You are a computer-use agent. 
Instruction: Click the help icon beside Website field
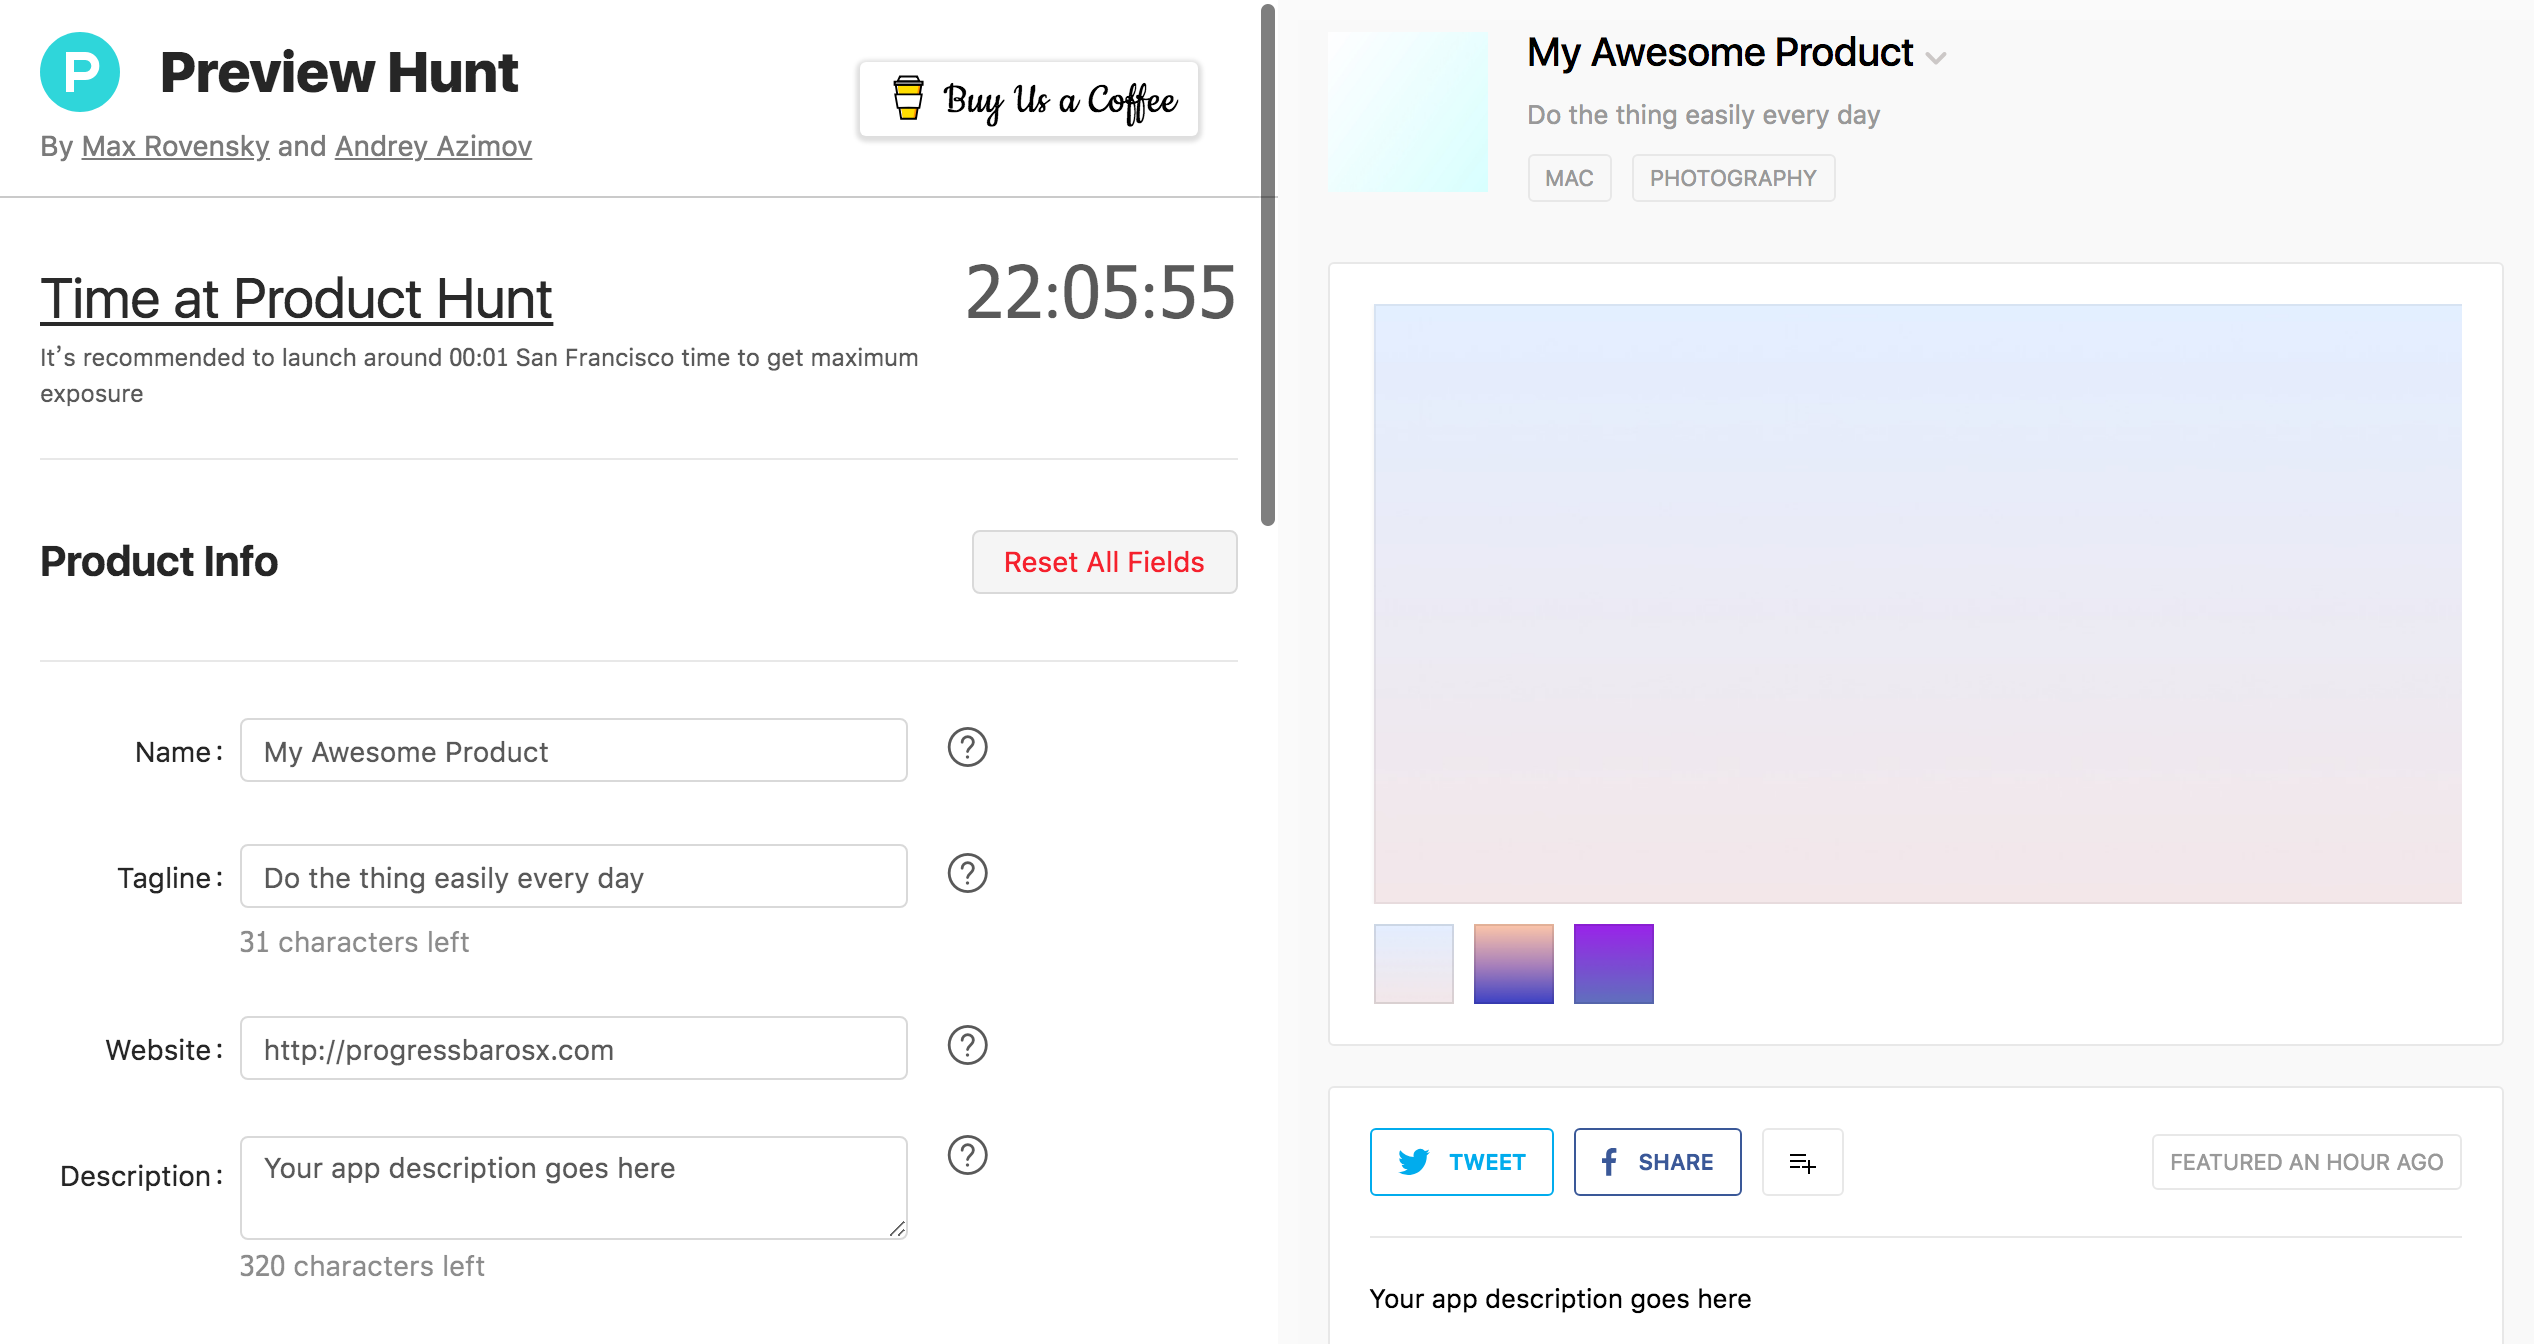967,1046
